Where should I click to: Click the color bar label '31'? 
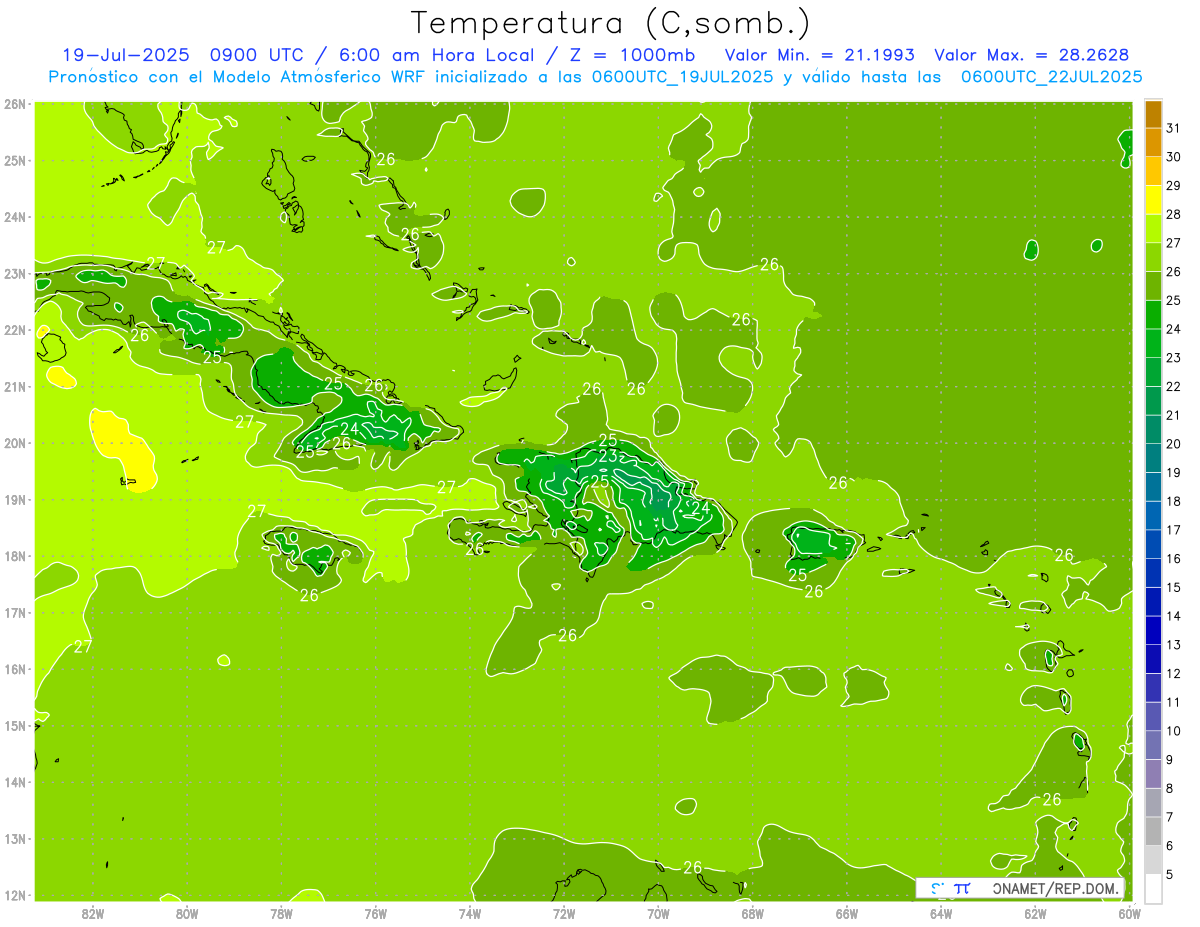coord(1173,128)
